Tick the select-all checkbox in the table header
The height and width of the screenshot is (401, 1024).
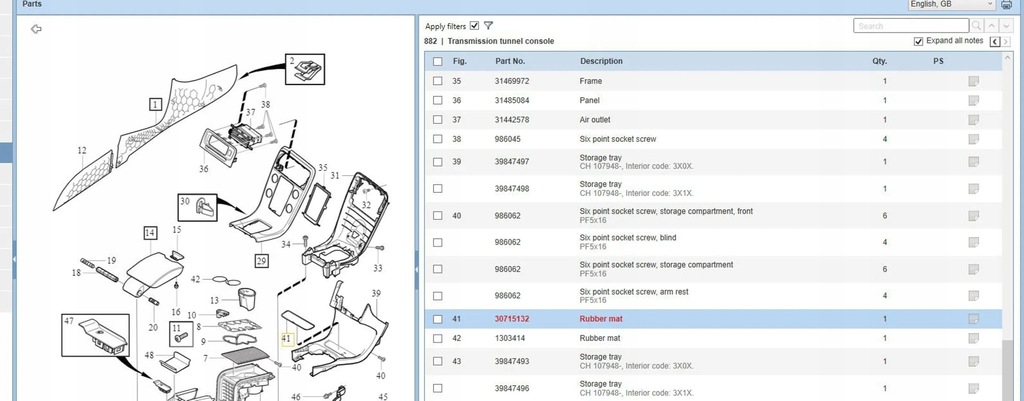coord(438,61)
